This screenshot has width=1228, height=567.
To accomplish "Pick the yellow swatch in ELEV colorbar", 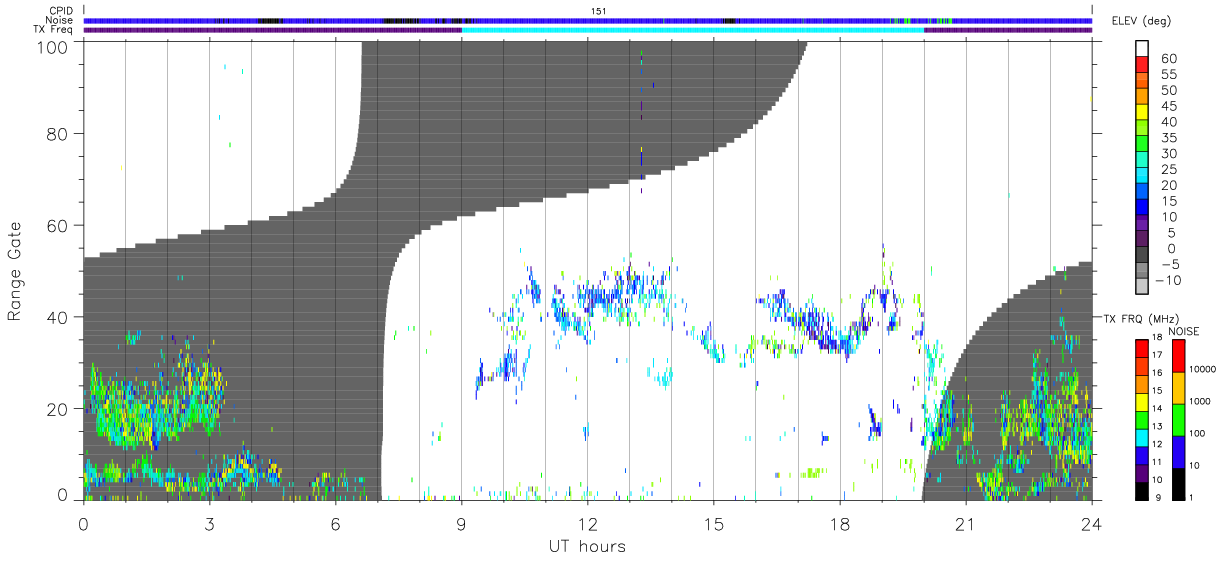I will point(1143,113).
